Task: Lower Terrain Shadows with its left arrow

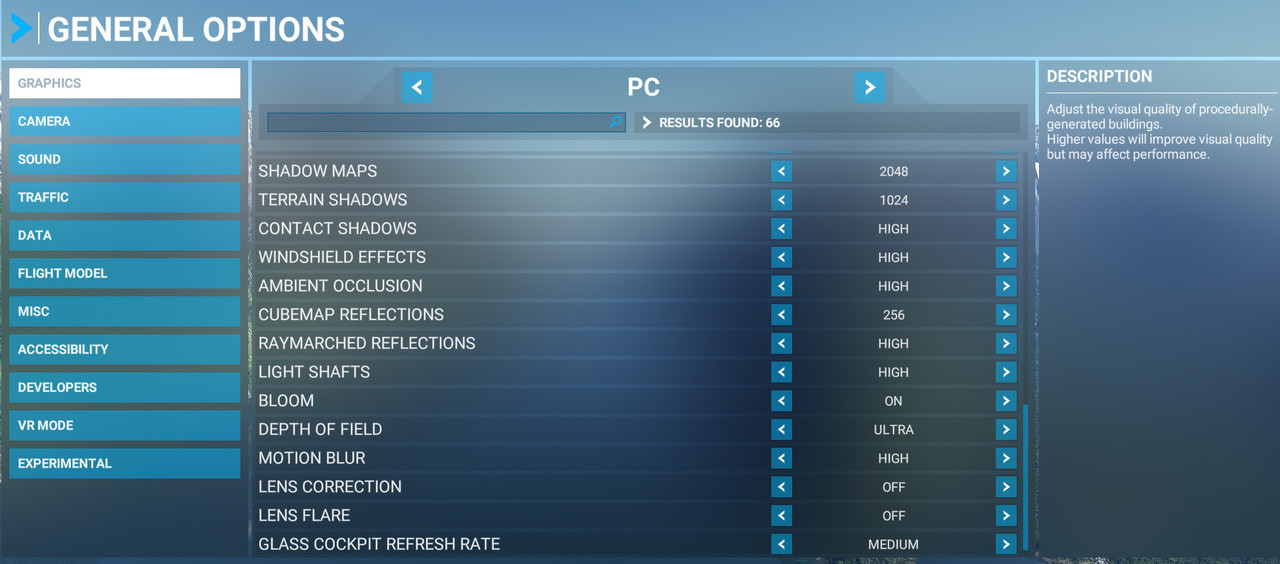Action: 781,200
